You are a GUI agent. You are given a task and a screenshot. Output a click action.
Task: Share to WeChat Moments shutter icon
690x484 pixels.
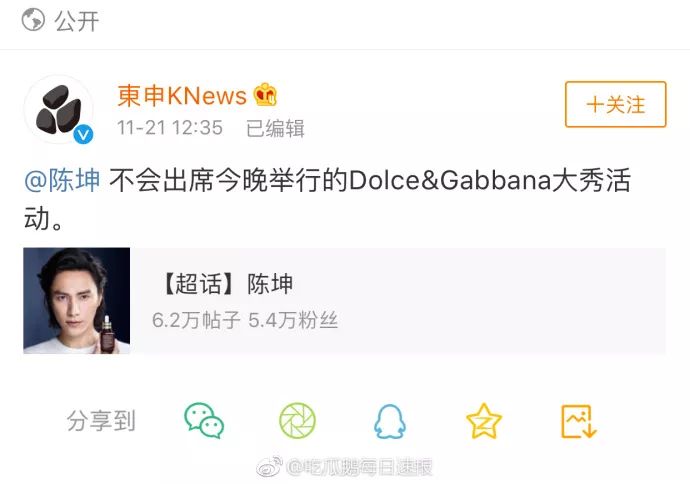click(297, 421)
